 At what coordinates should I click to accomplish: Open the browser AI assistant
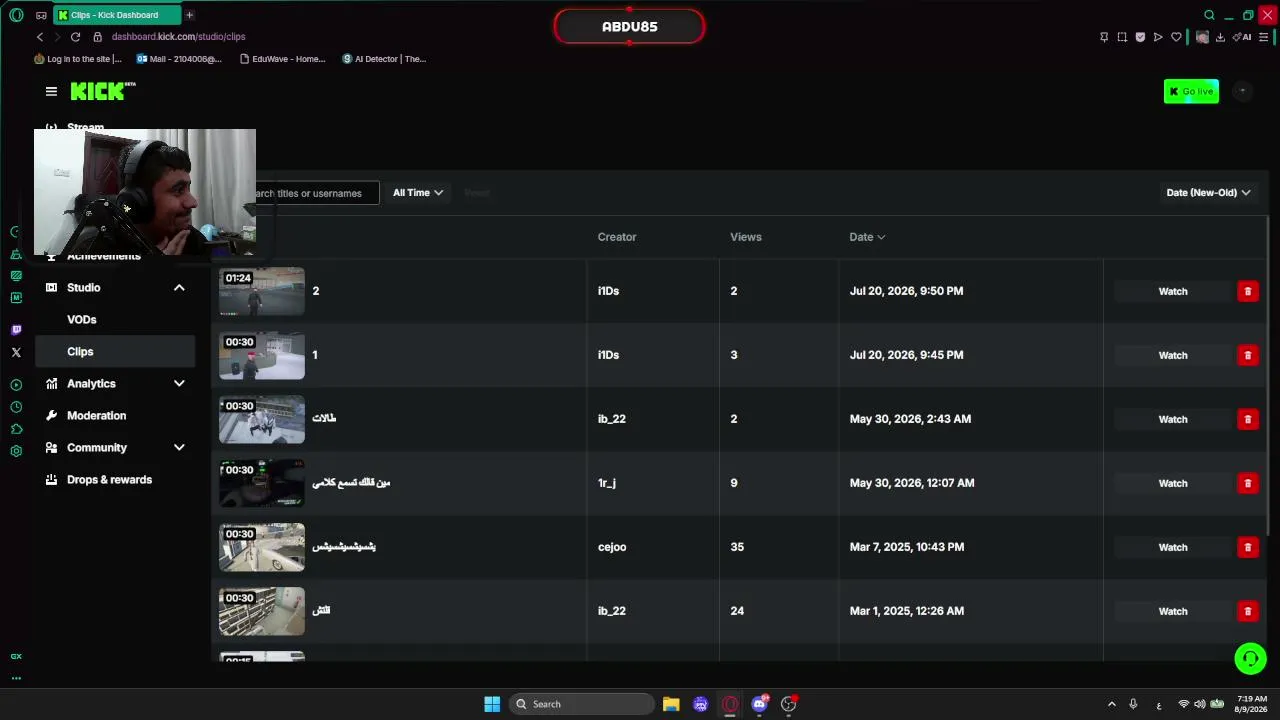[1243, 37]
